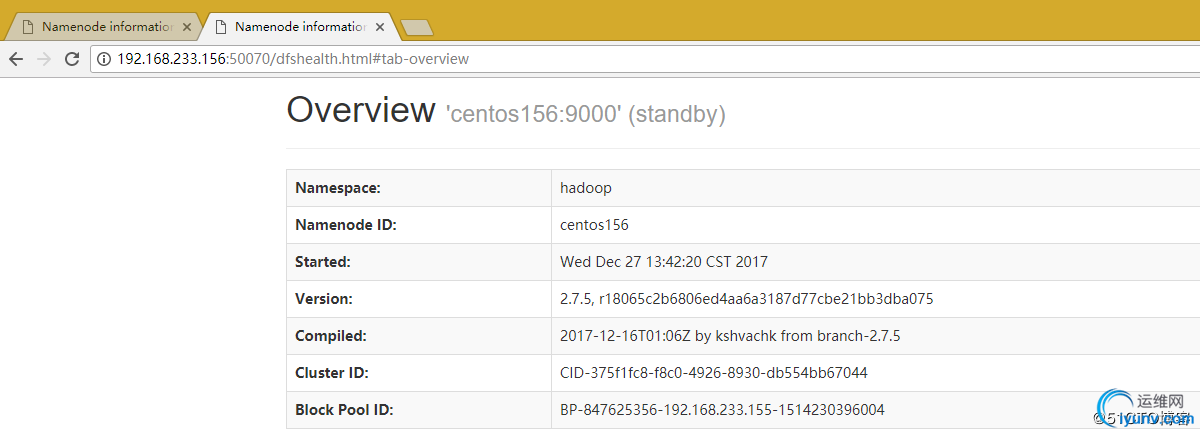This screenshot has width=1200, height=435.
Task: Click the 'centos156:9000' (standby) subtitle
Action: 585,114
